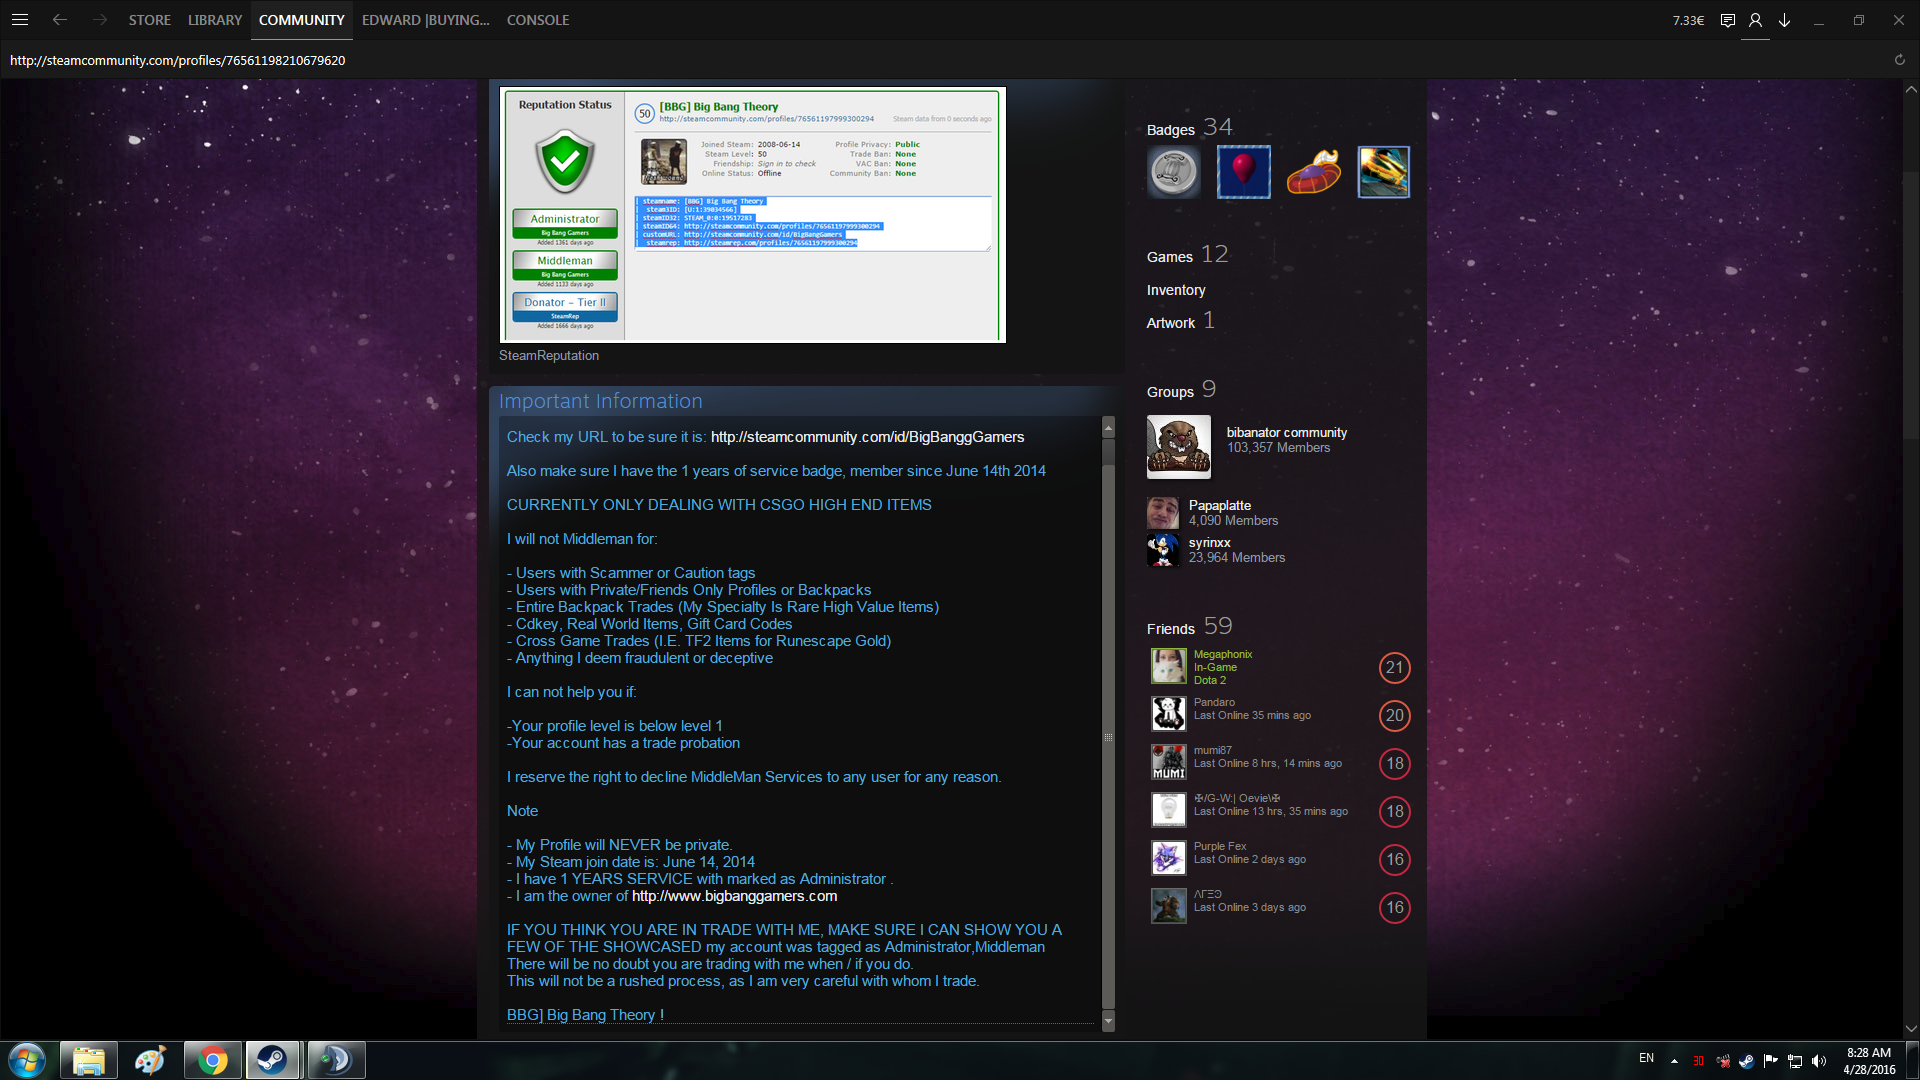1920x1080 pixels.
Task: Open the bigbanggamers.com website link
Action: 734,896
